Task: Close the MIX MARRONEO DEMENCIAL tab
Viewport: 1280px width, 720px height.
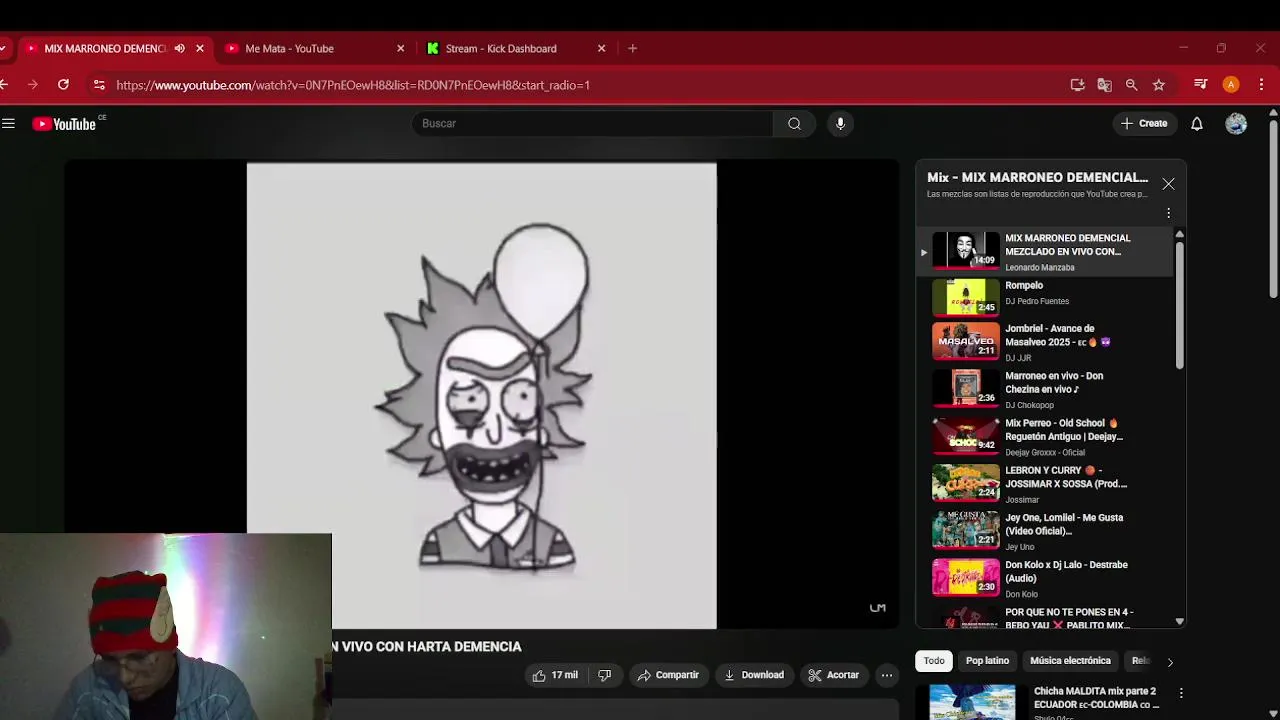Action: 200,48
